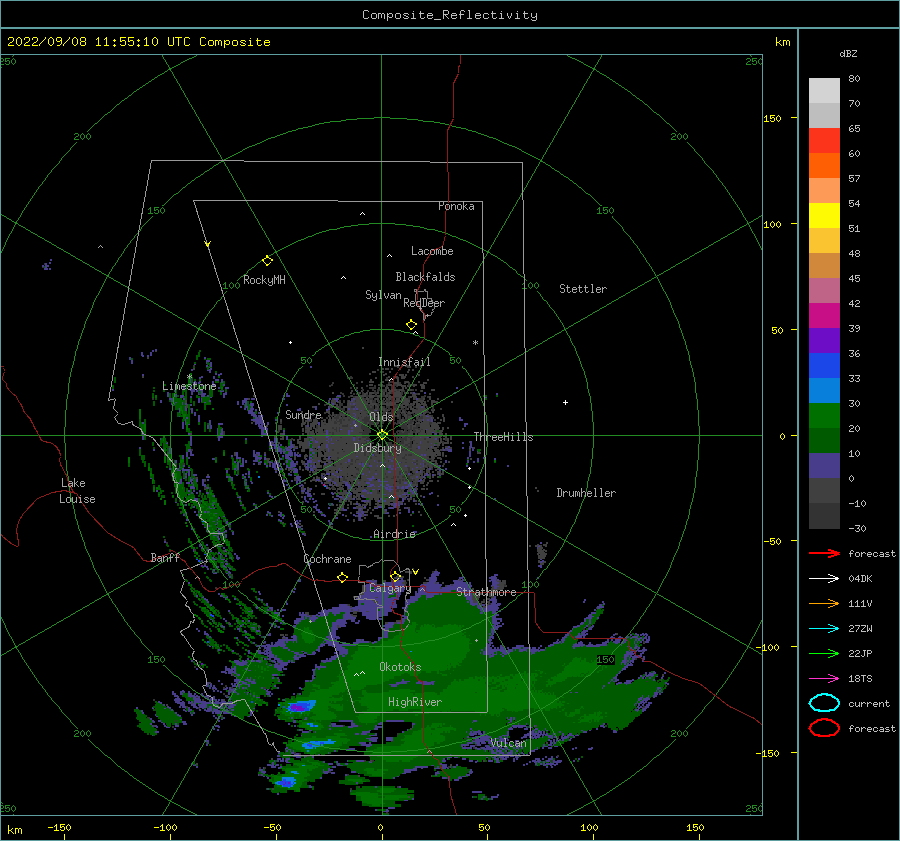Click the yellow diamond marker below RedDeer
Image resolution: width=900 pixels, height=841 pixels.
(412, 325)
